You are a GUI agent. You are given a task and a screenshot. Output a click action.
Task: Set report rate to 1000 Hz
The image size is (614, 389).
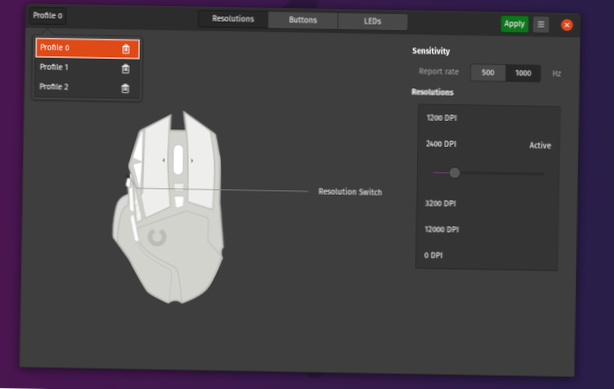click(523, 73)
